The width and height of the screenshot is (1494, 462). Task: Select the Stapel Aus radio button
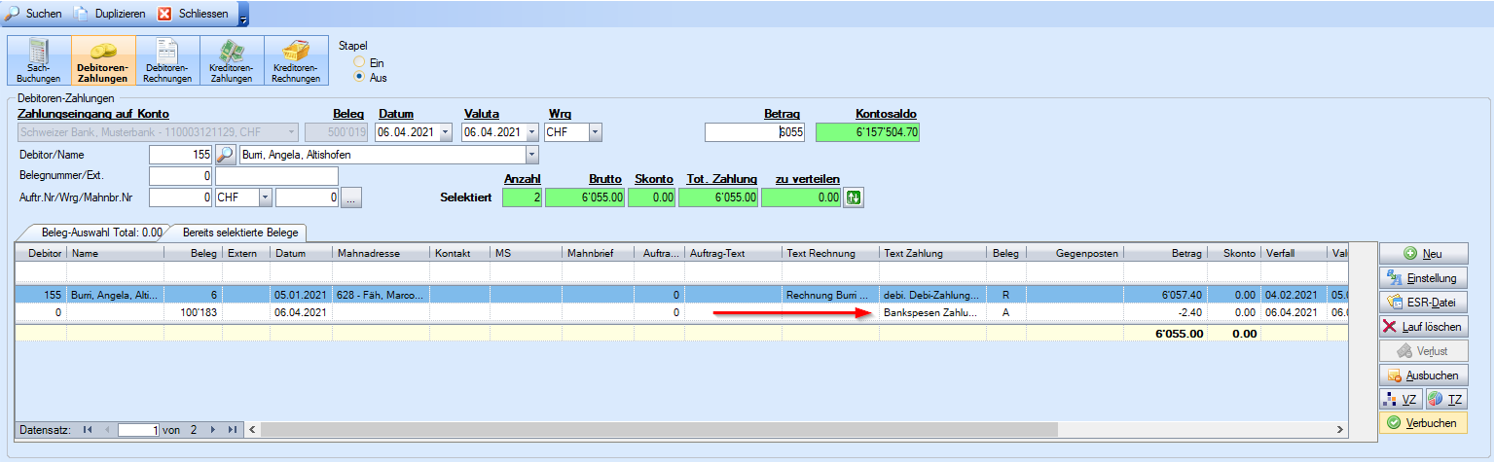pos(359,77)
